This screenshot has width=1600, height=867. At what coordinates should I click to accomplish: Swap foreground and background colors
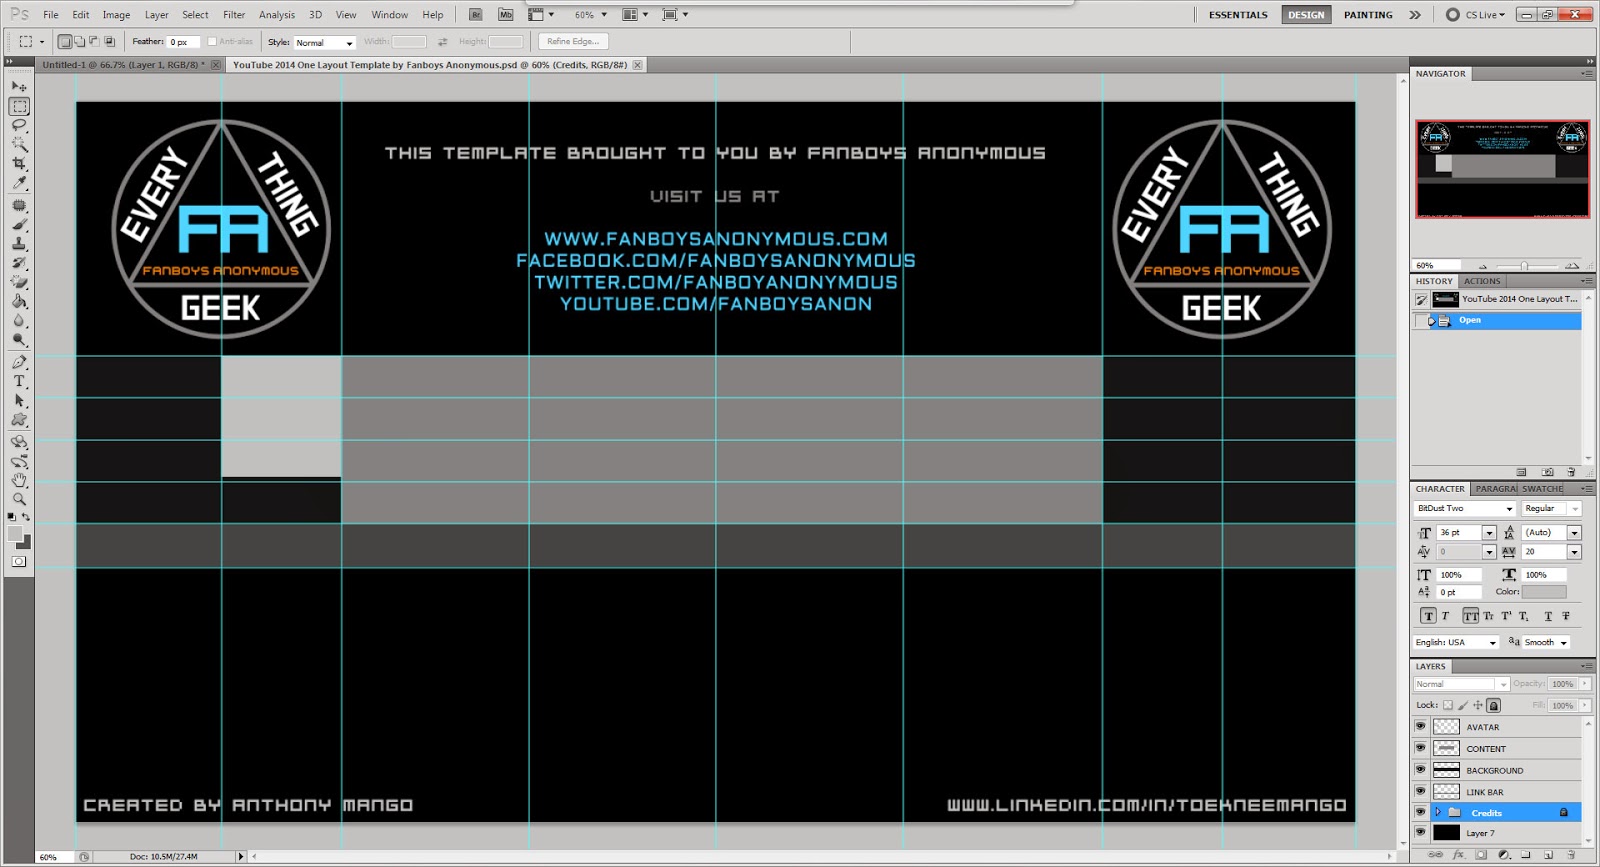coord(26,517)
